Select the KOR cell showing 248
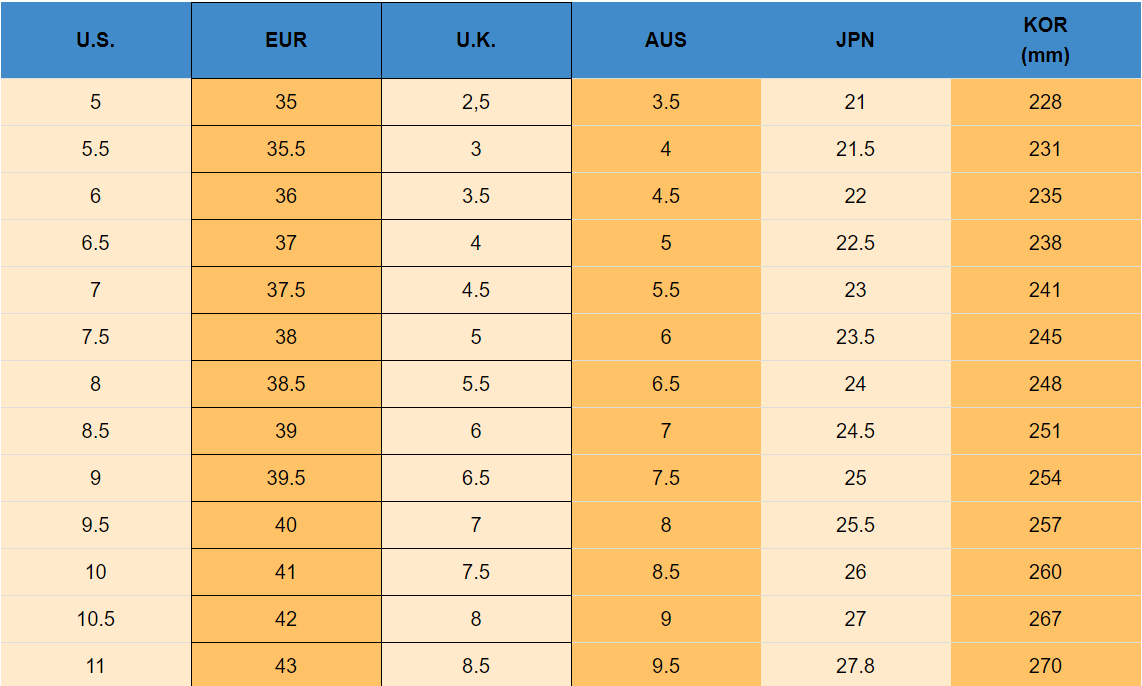This screenshot has width=1142, height=686. click(x=1045, y=384)
